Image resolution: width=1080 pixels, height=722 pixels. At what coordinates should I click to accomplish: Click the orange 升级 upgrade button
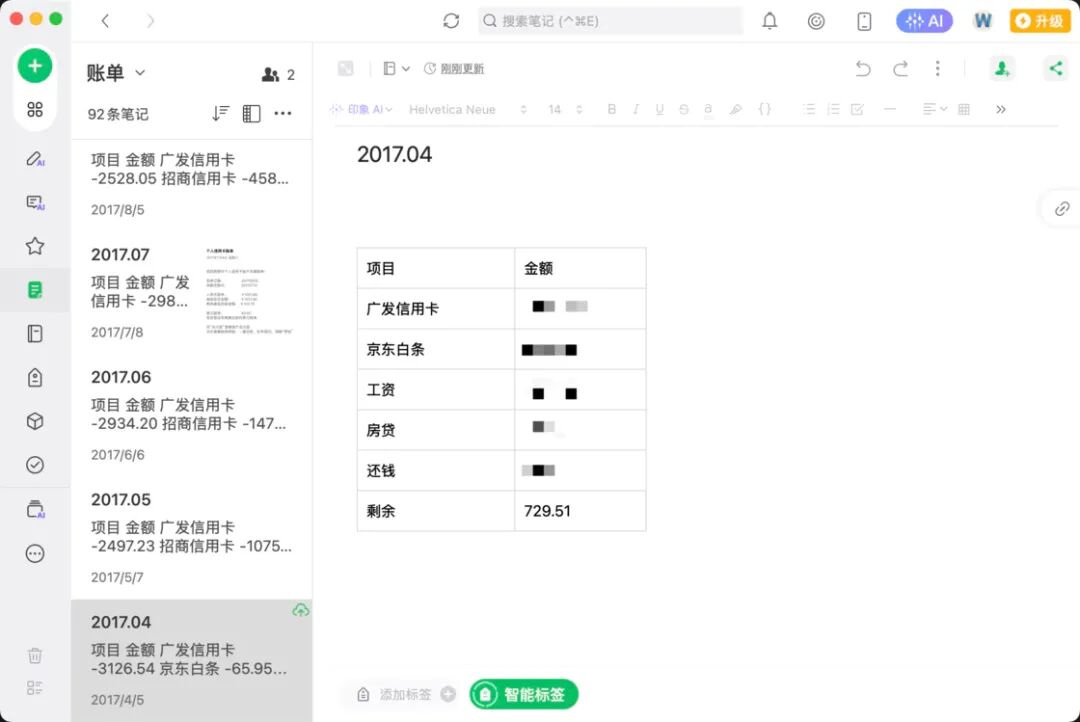click(x=1040, y=21)
